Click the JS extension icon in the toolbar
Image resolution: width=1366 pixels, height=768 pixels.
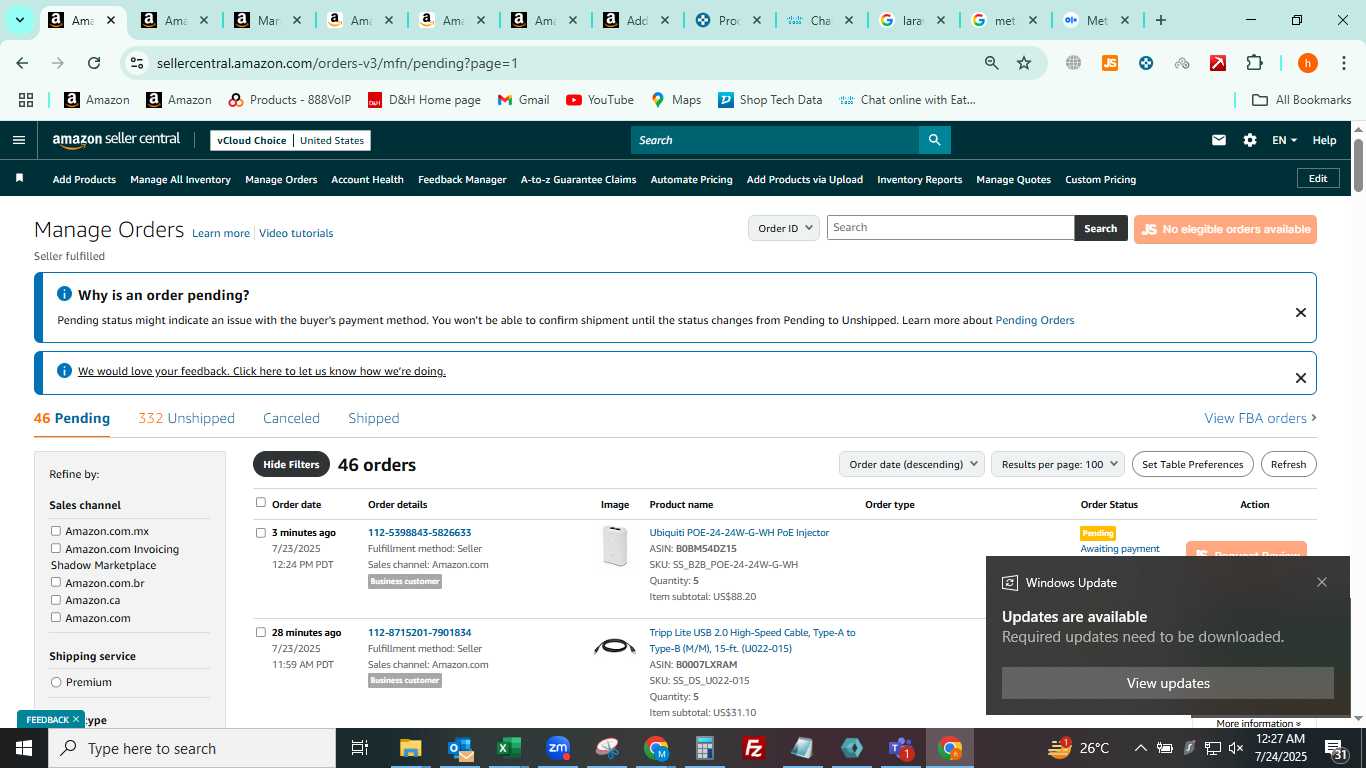[x=1109, y=63]
